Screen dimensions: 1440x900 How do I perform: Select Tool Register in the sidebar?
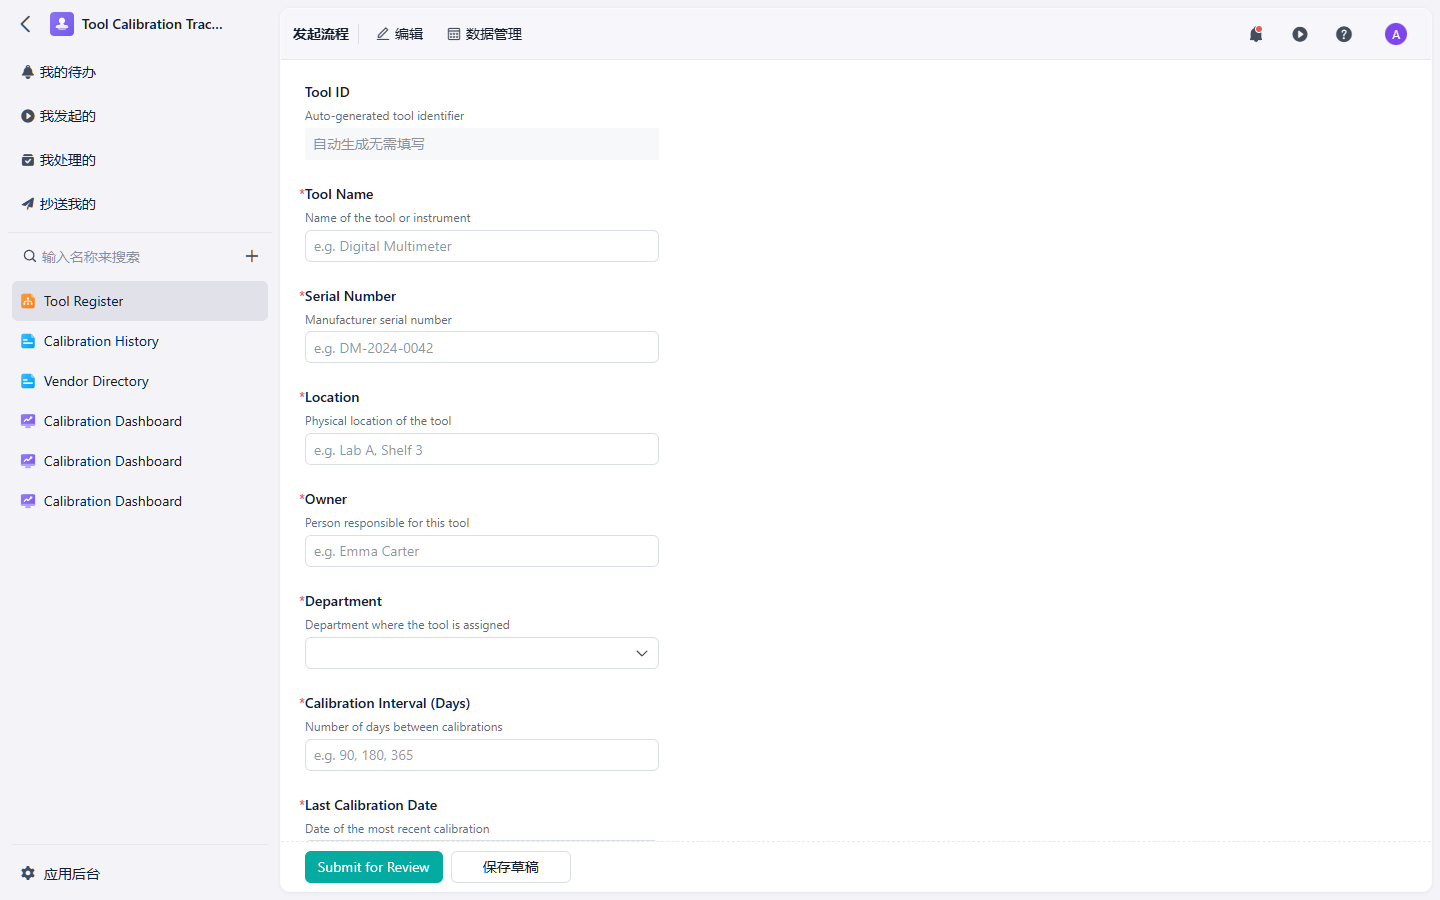click(x=140, y=301)
